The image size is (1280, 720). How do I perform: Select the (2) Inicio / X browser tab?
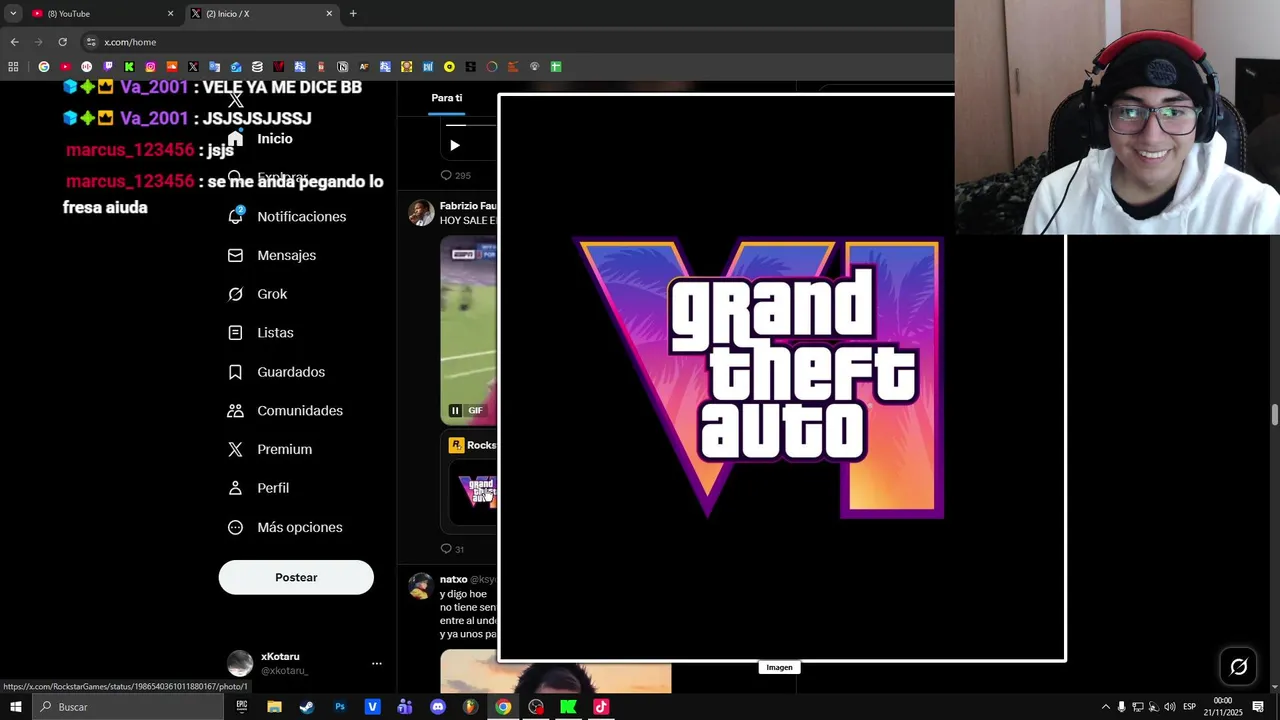[263, 14]
